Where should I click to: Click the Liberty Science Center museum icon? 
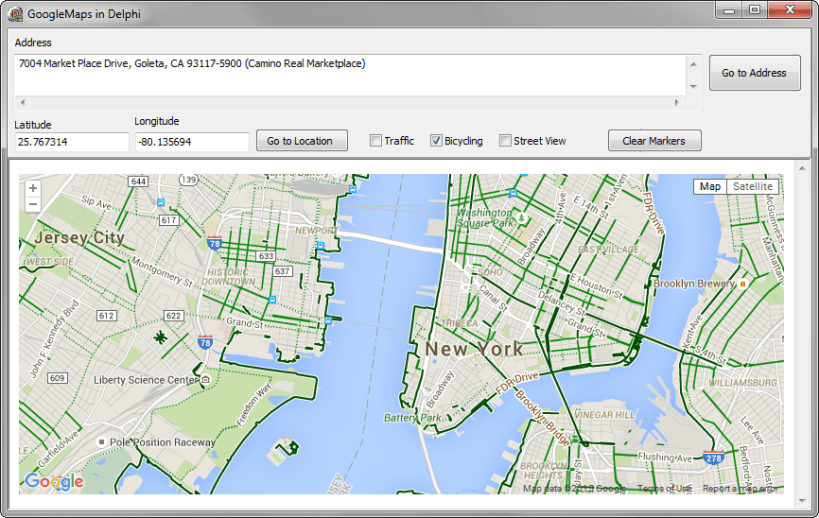206,380
